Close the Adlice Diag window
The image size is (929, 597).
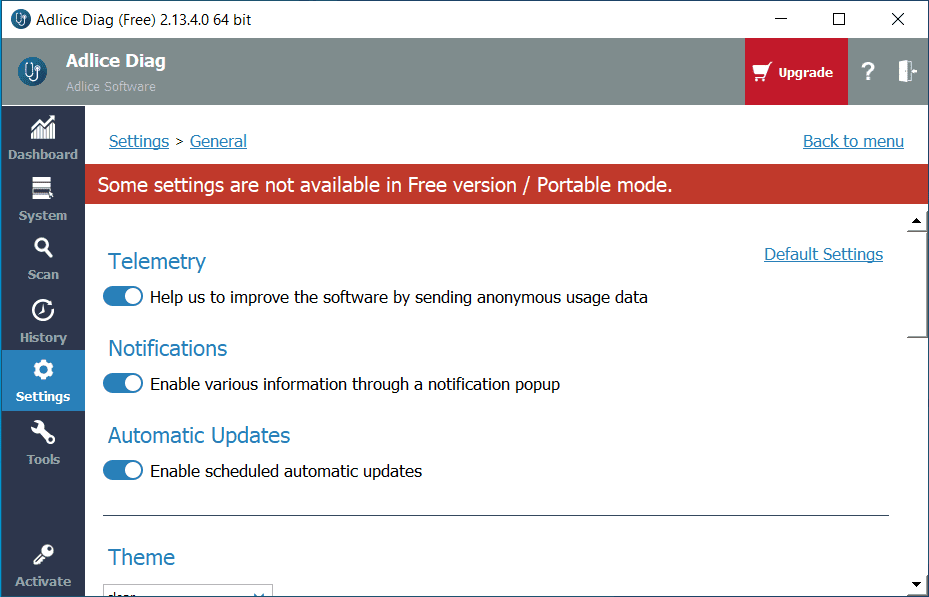[898, 19]
